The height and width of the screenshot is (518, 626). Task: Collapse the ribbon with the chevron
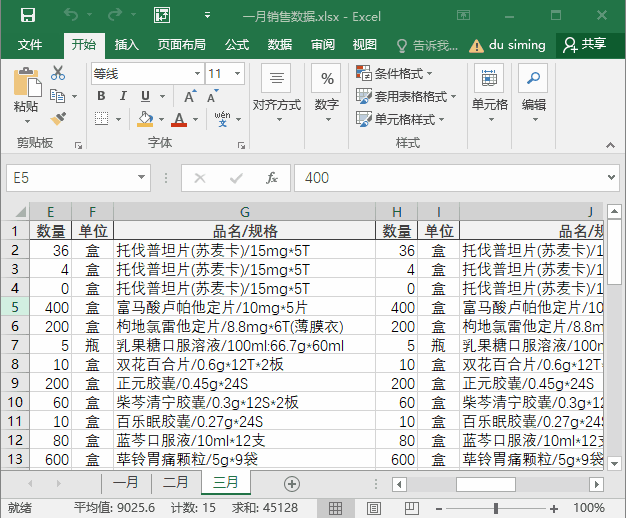pos(610,145)
